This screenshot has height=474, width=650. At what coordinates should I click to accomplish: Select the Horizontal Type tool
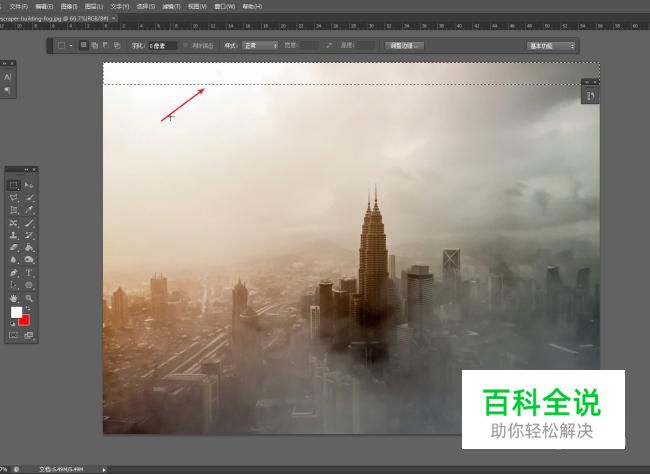[x=29, y=273]
